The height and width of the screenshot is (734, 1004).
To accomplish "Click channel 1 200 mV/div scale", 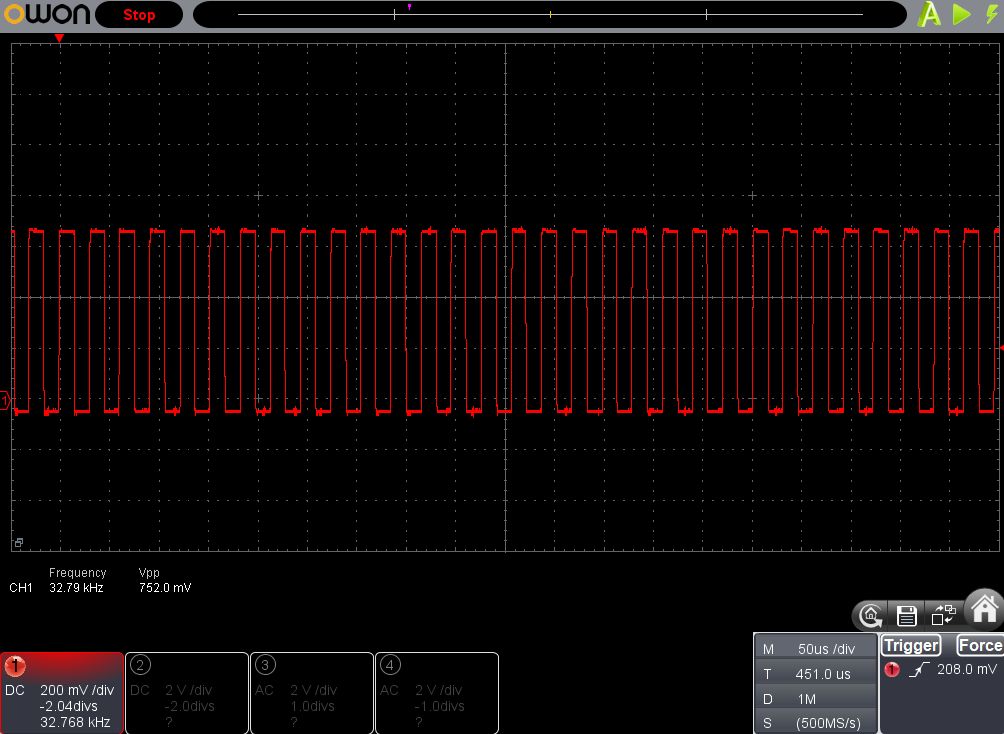I will pyautogui.click(x=77, y=690).
